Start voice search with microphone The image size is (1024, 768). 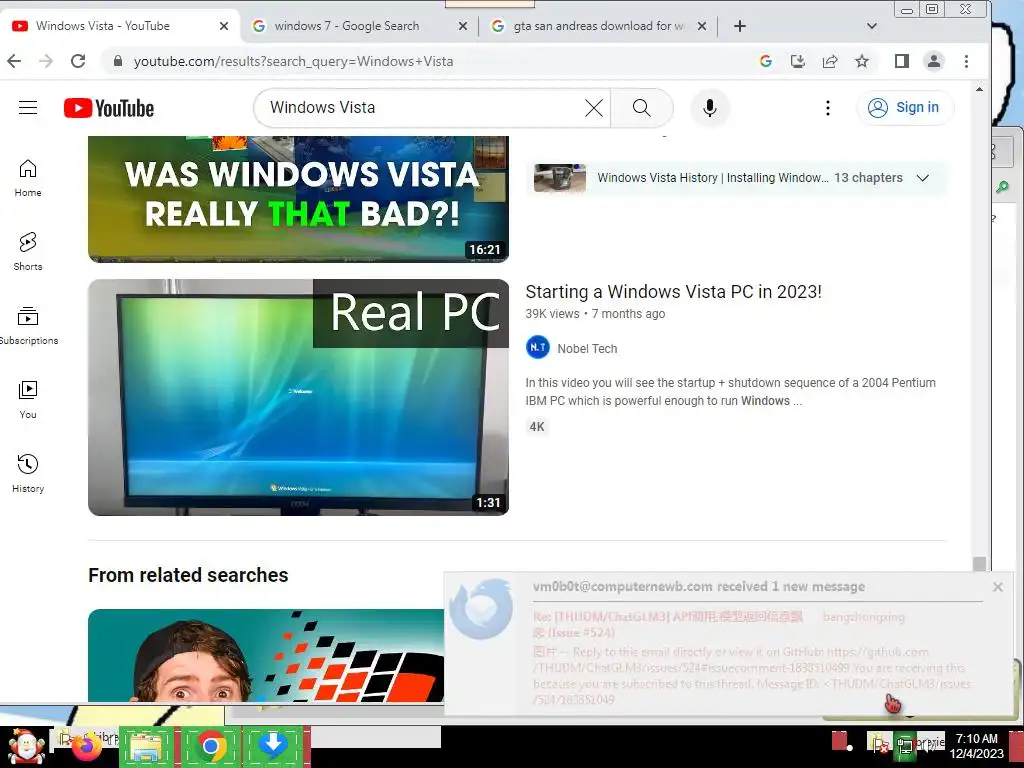click(710, 108)
